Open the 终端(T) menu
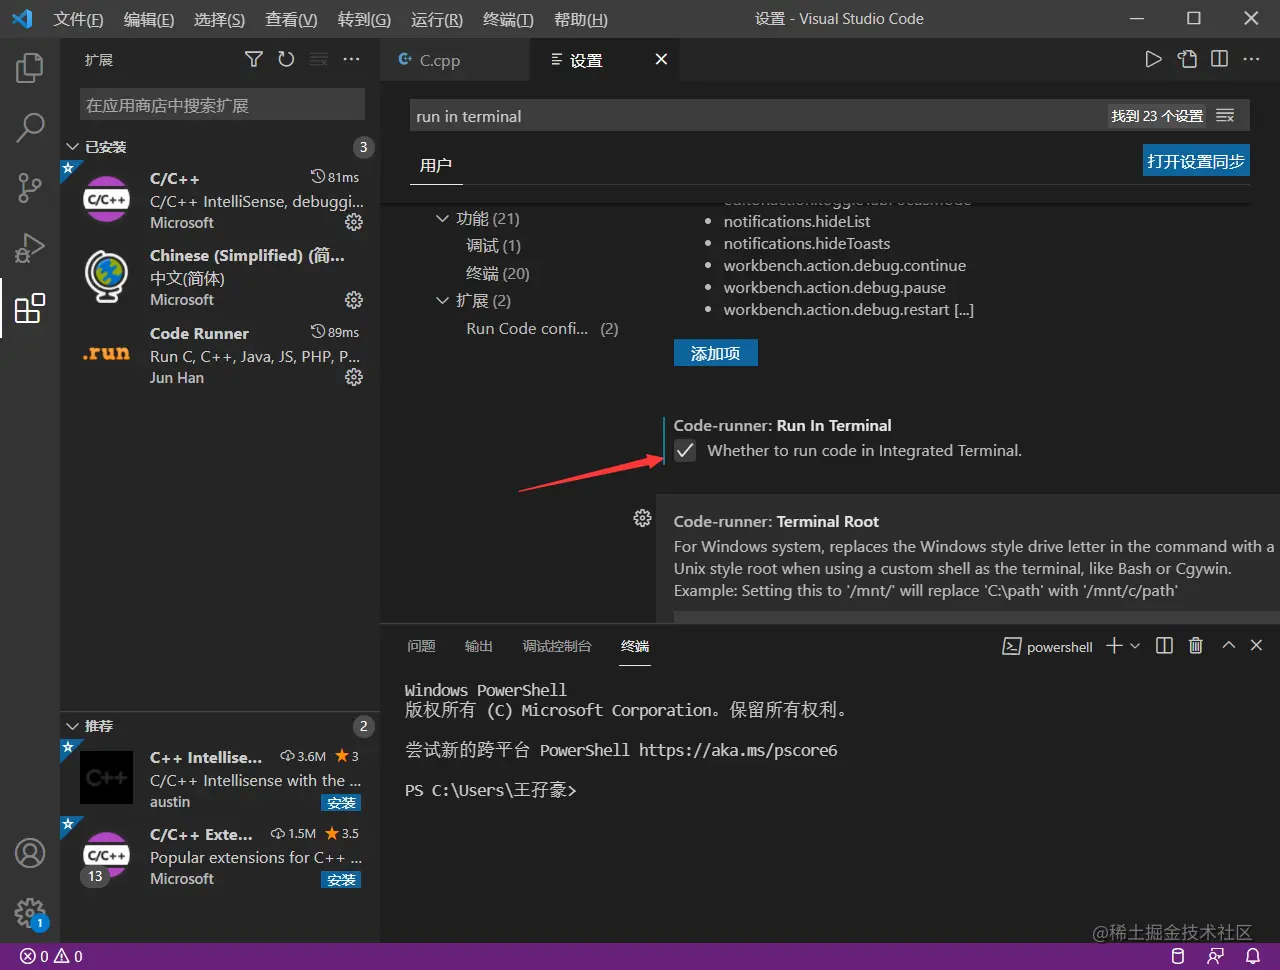 (x=508, y=19)
